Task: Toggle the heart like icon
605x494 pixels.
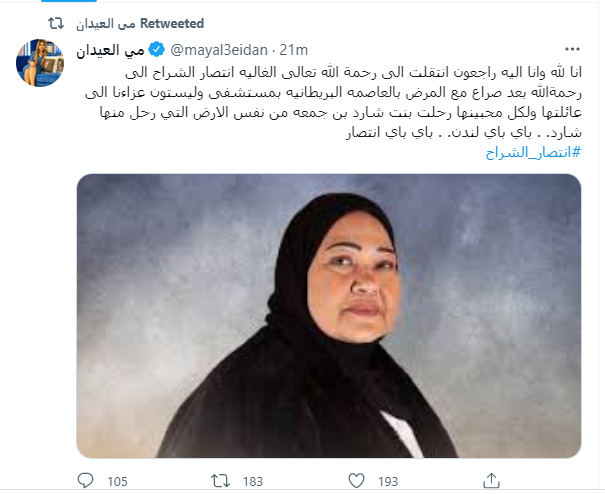Action: click(356, 481)
